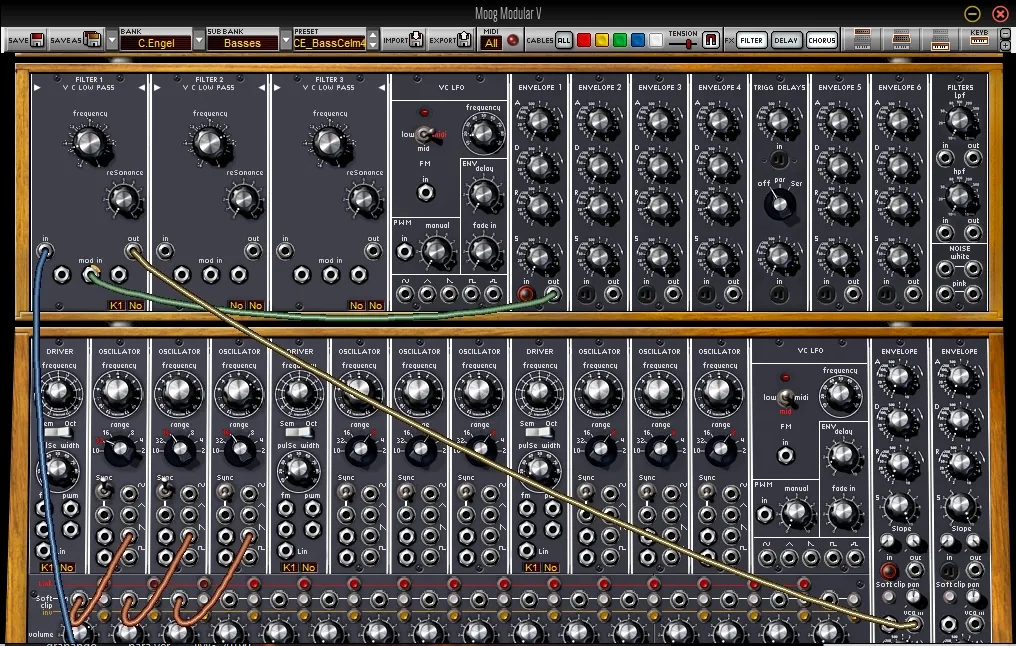Show the second synth cabinet view icon
The image size is (1016, 646).
901,40
